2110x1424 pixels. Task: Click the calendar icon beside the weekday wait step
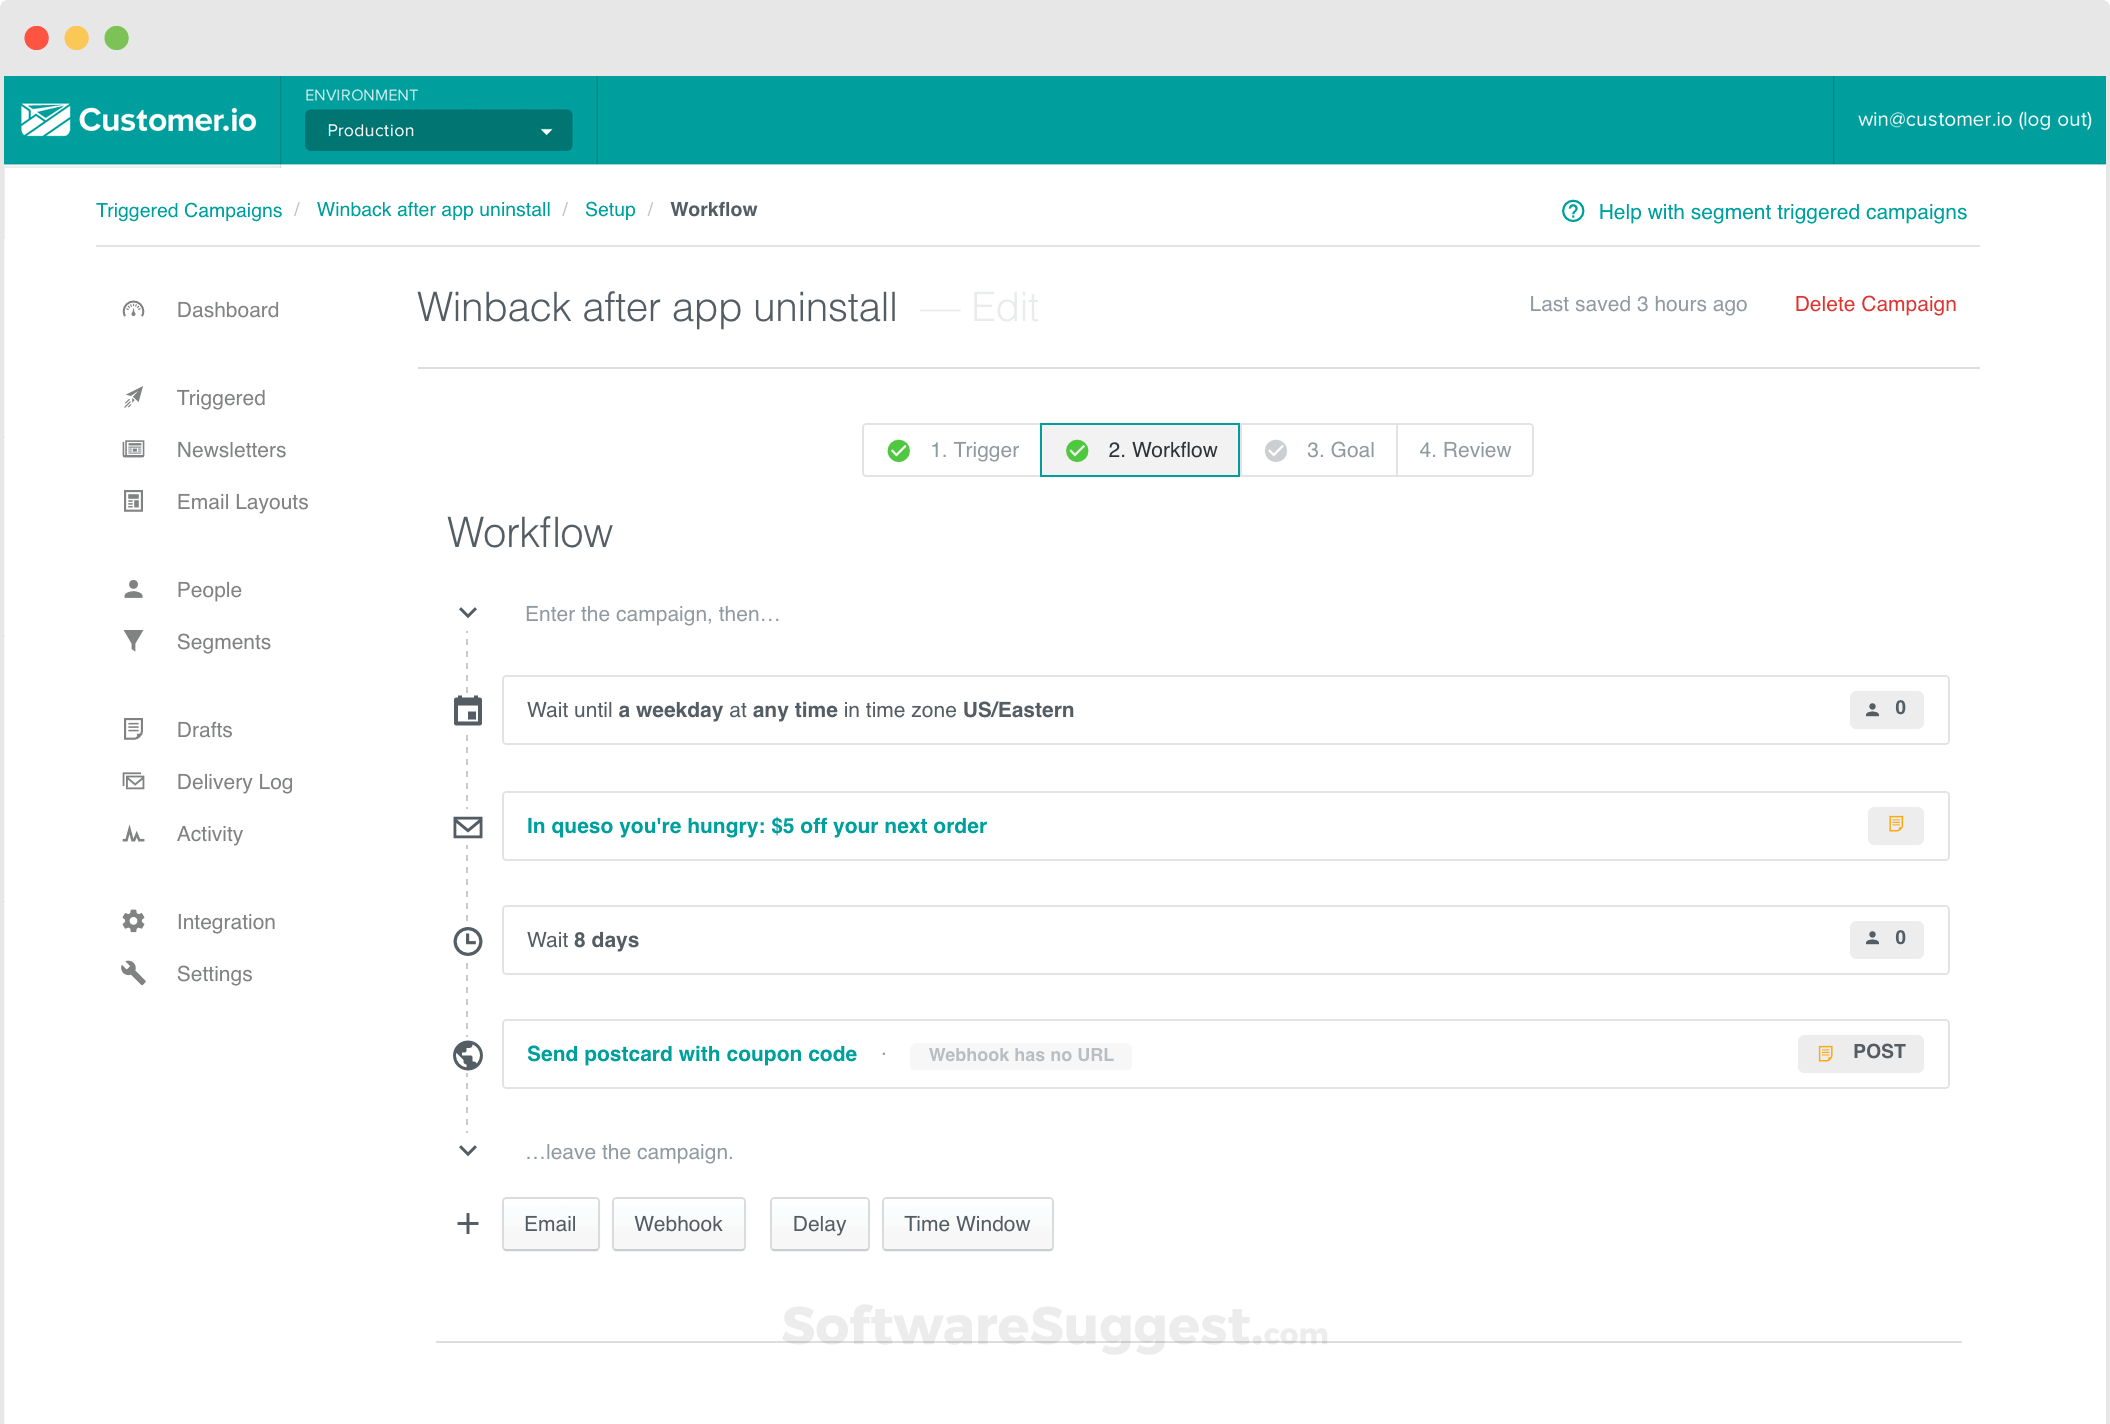(x=467, y=711)
